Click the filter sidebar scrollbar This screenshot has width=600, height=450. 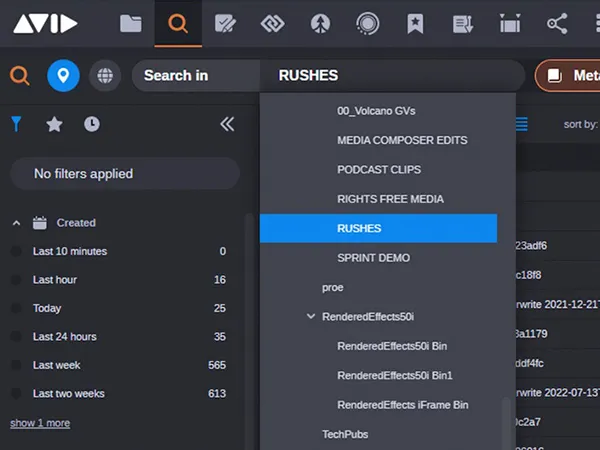click(x=249, y=332)
